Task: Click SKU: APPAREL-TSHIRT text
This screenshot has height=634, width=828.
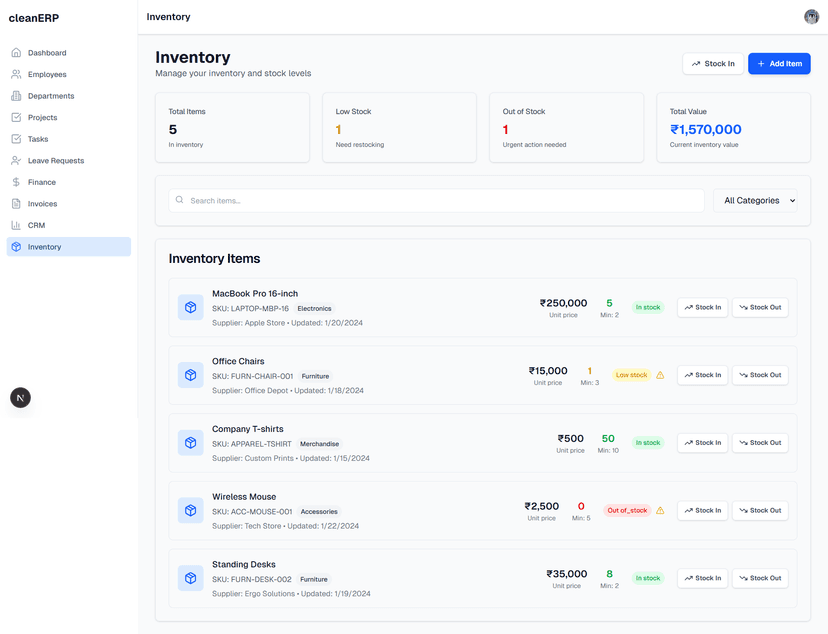Action: 252,444
